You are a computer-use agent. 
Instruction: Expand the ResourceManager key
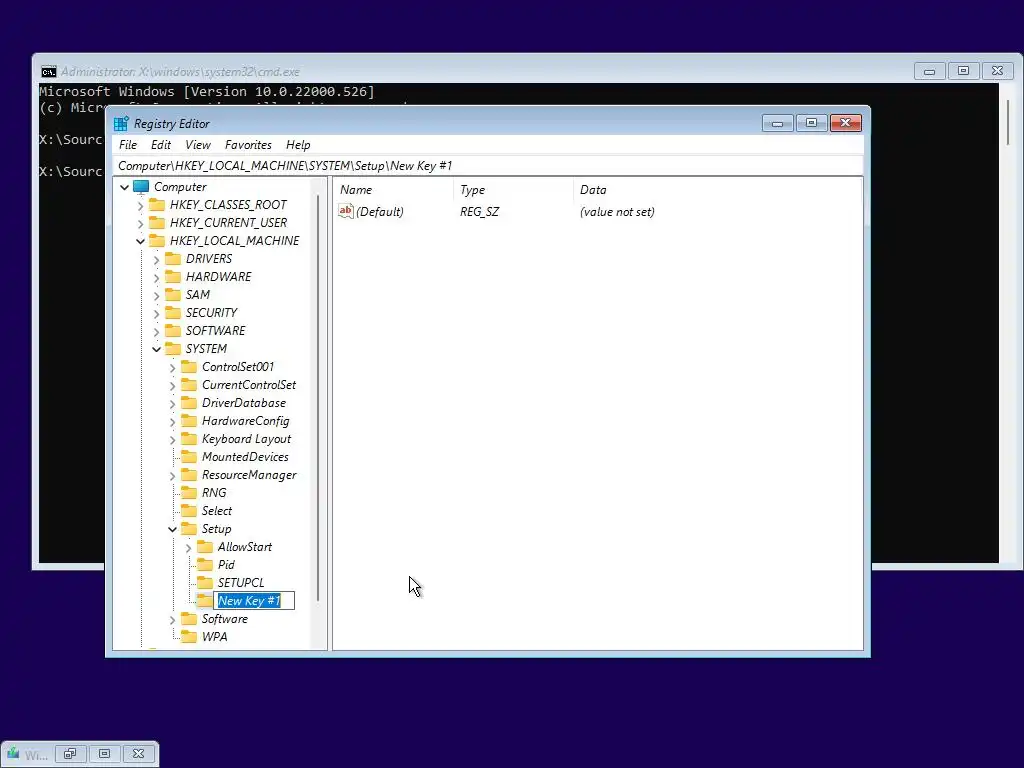click(172, 476)
